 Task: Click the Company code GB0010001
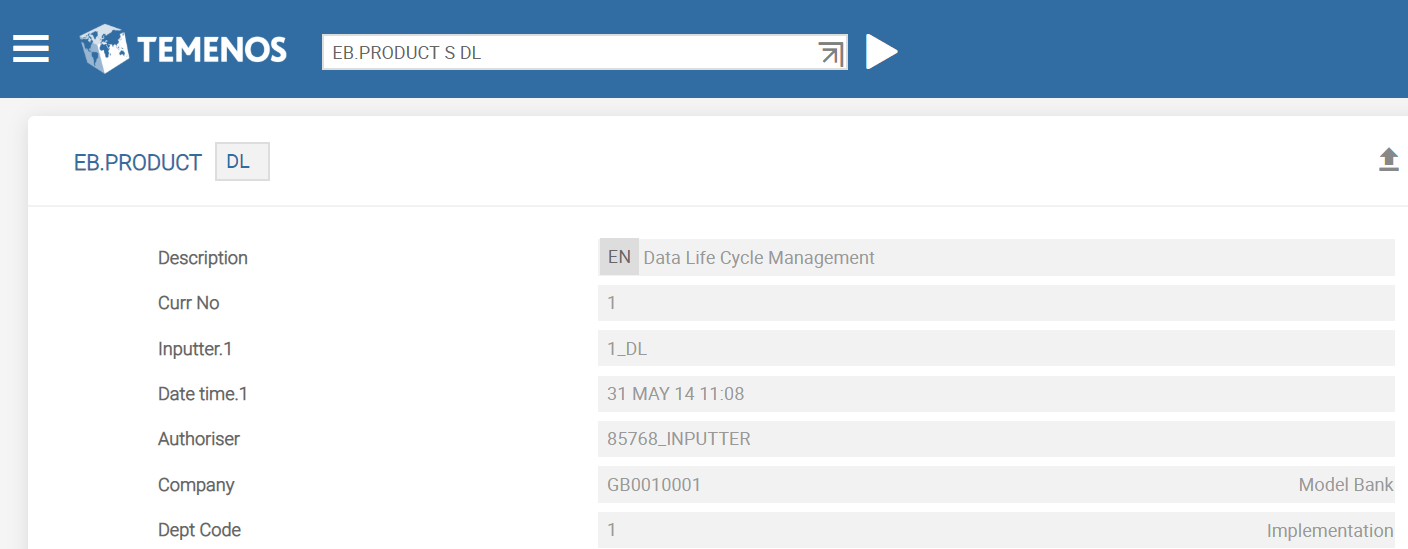[654, 485]
